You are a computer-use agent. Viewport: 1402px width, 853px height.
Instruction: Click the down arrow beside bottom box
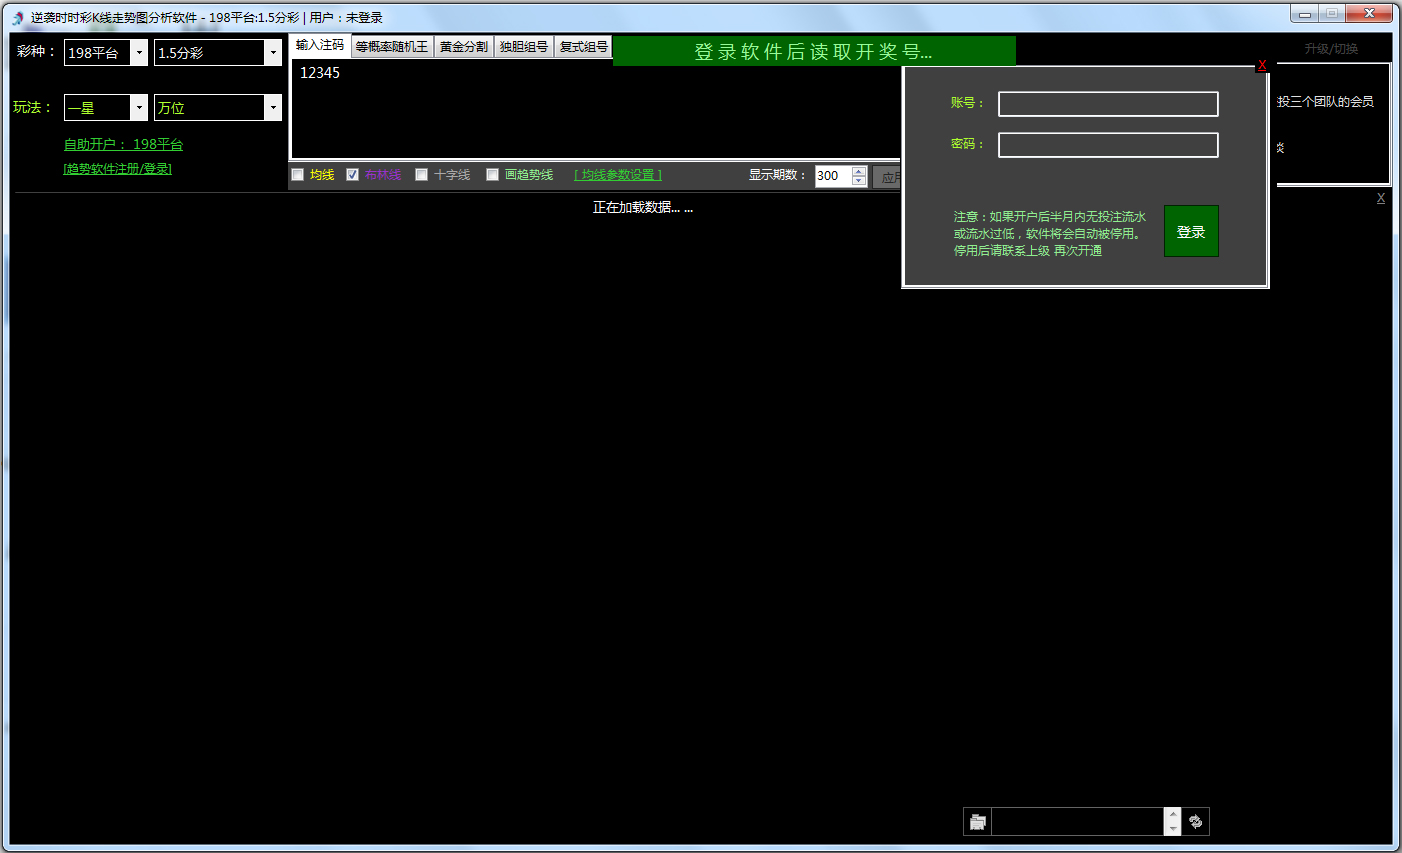click(1173, 829)
